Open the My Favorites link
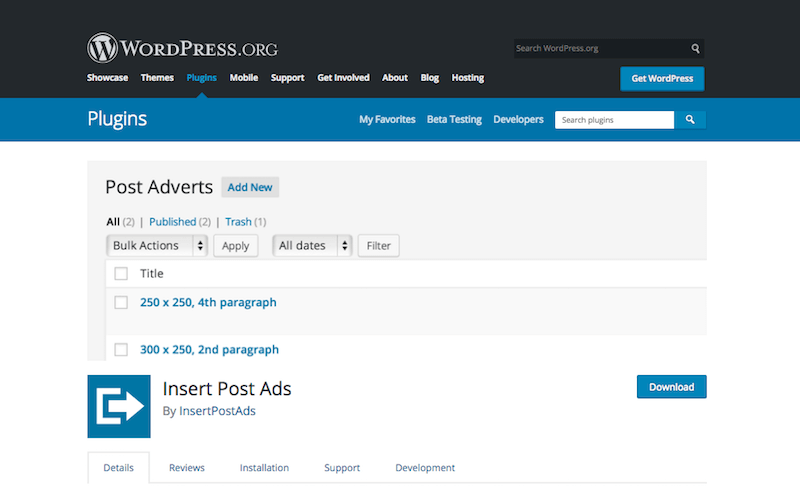This screenshot has height=491, width=800. coord(387,120)
